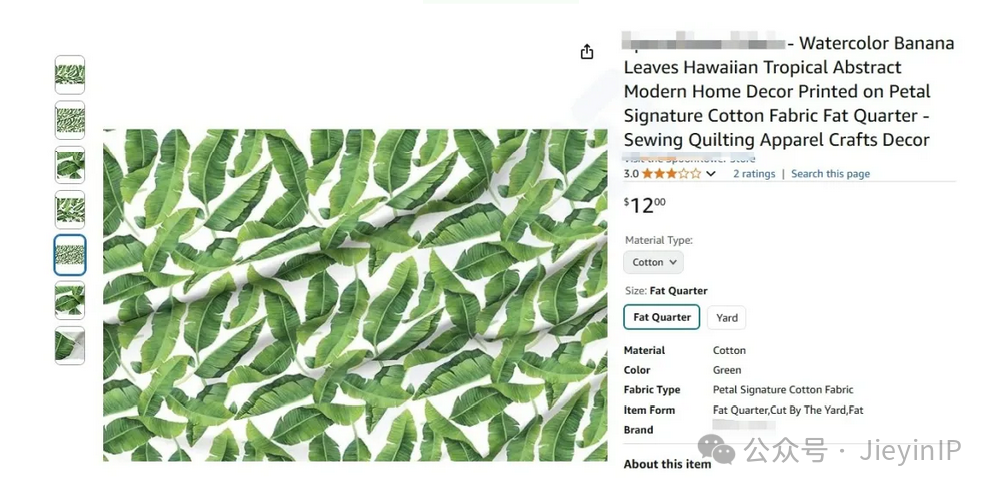The image size is (993, 490).
Task: Select the fourth gallery thumbnail
Action: pos(70,210)
